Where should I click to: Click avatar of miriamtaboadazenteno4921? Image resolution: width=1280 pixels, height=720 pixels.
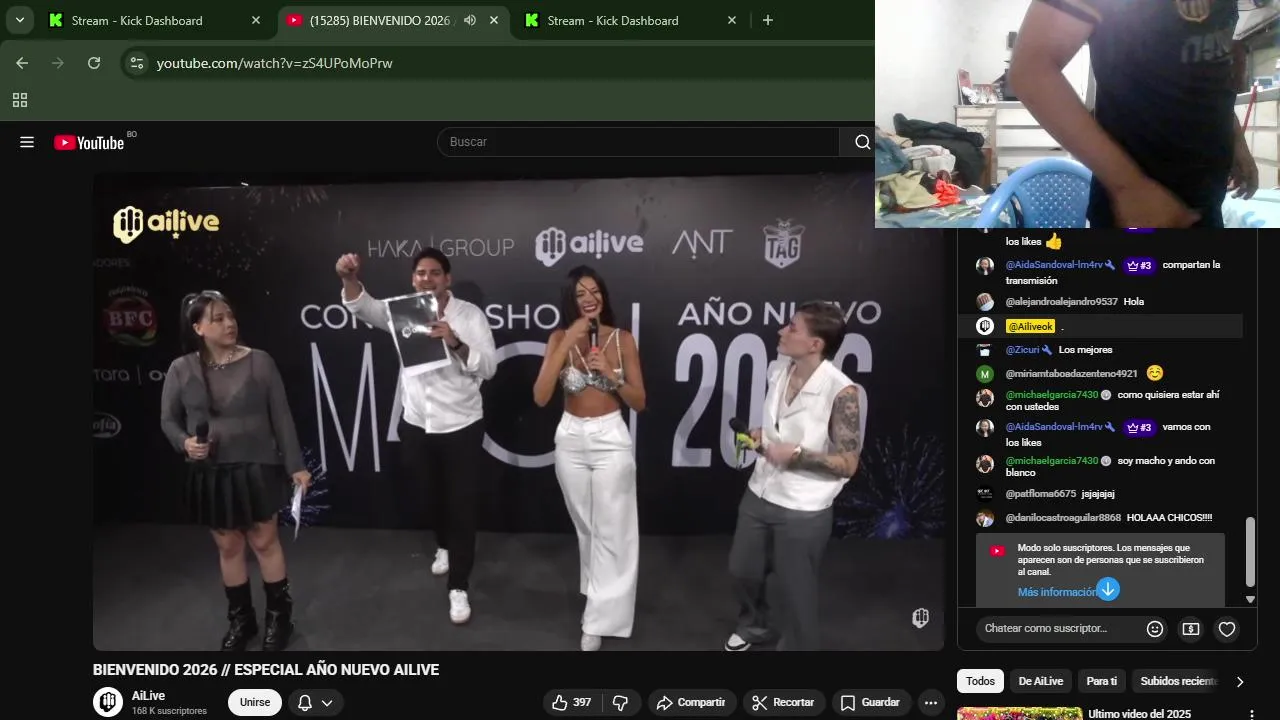[x=985, y=374]
